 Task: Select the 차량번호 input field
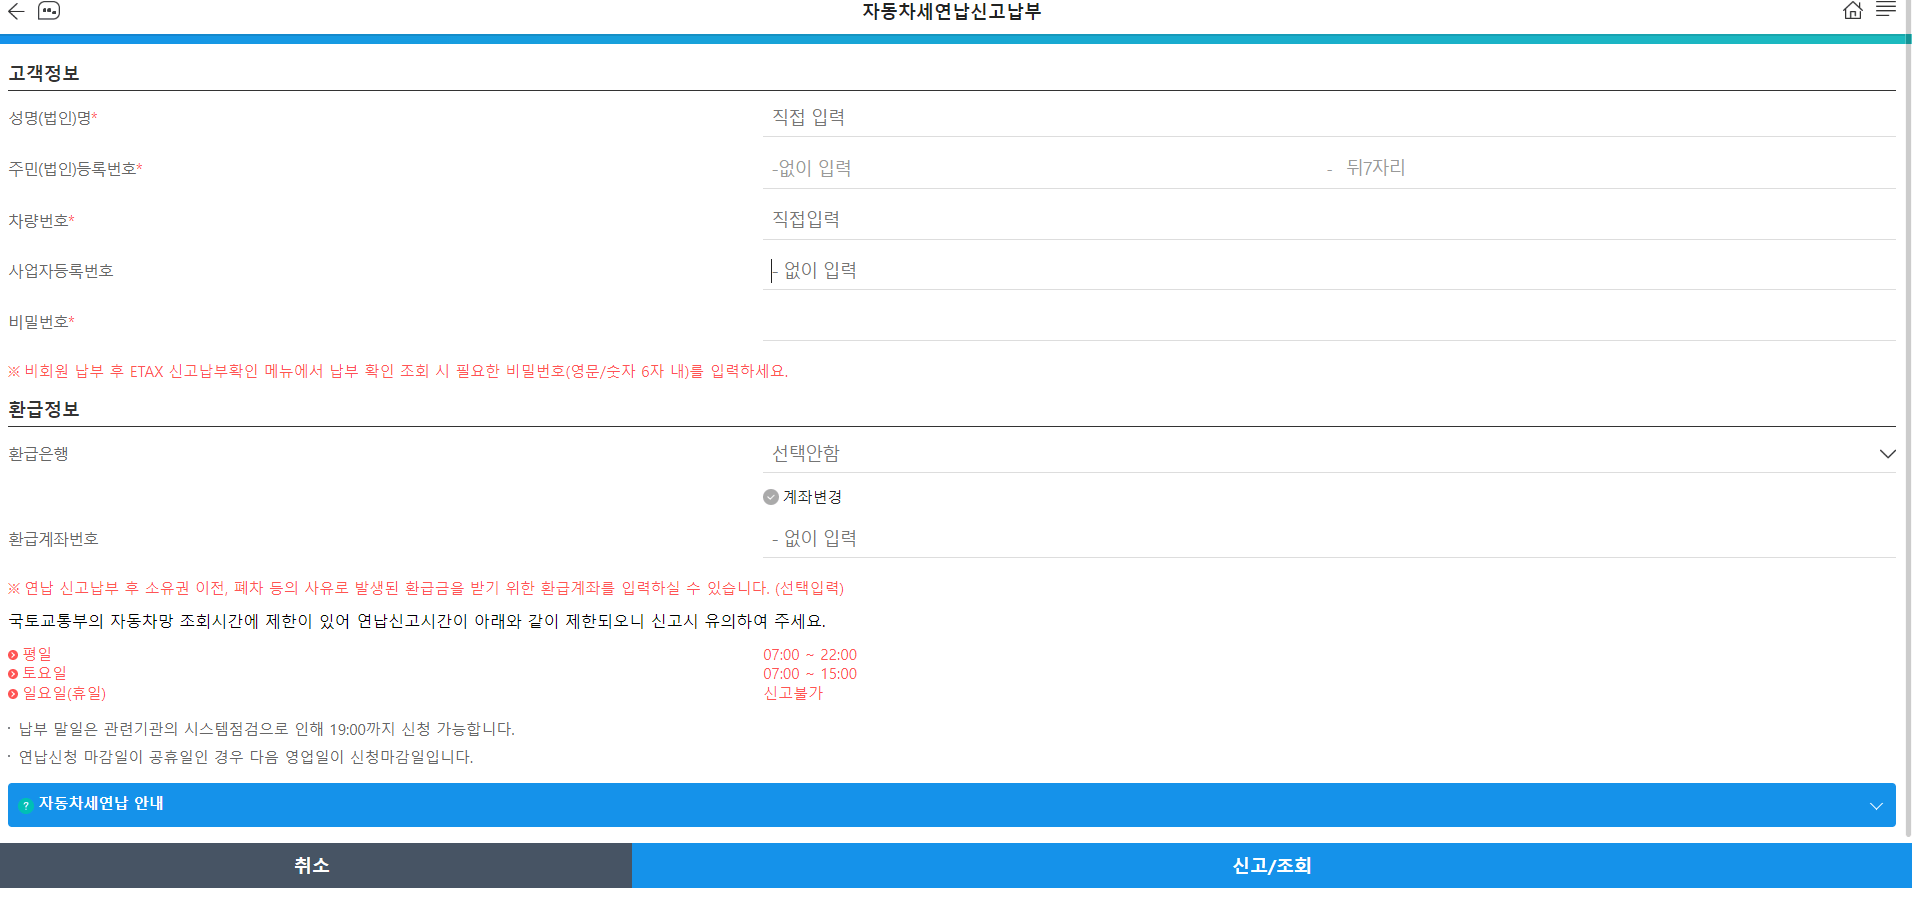click(1329, 220)
